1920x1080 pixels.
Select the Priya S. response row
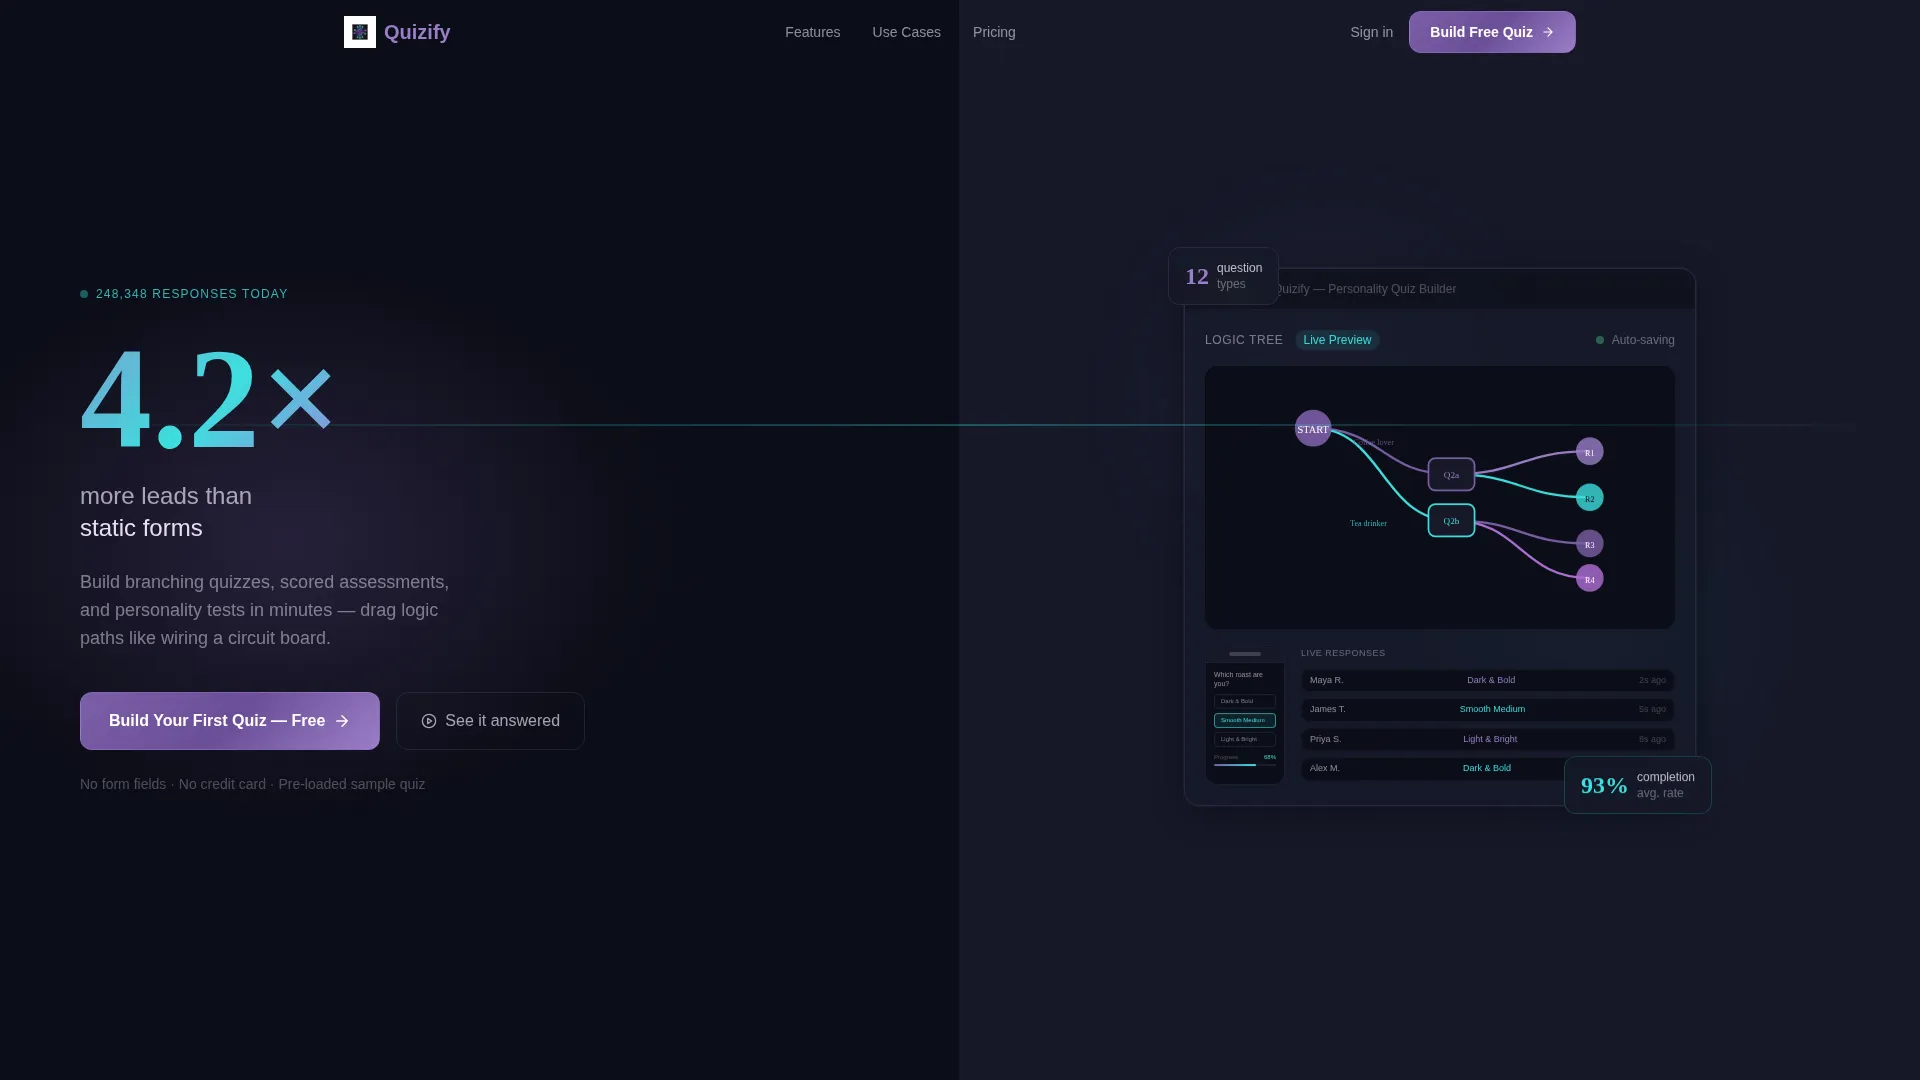point(1488,739)
